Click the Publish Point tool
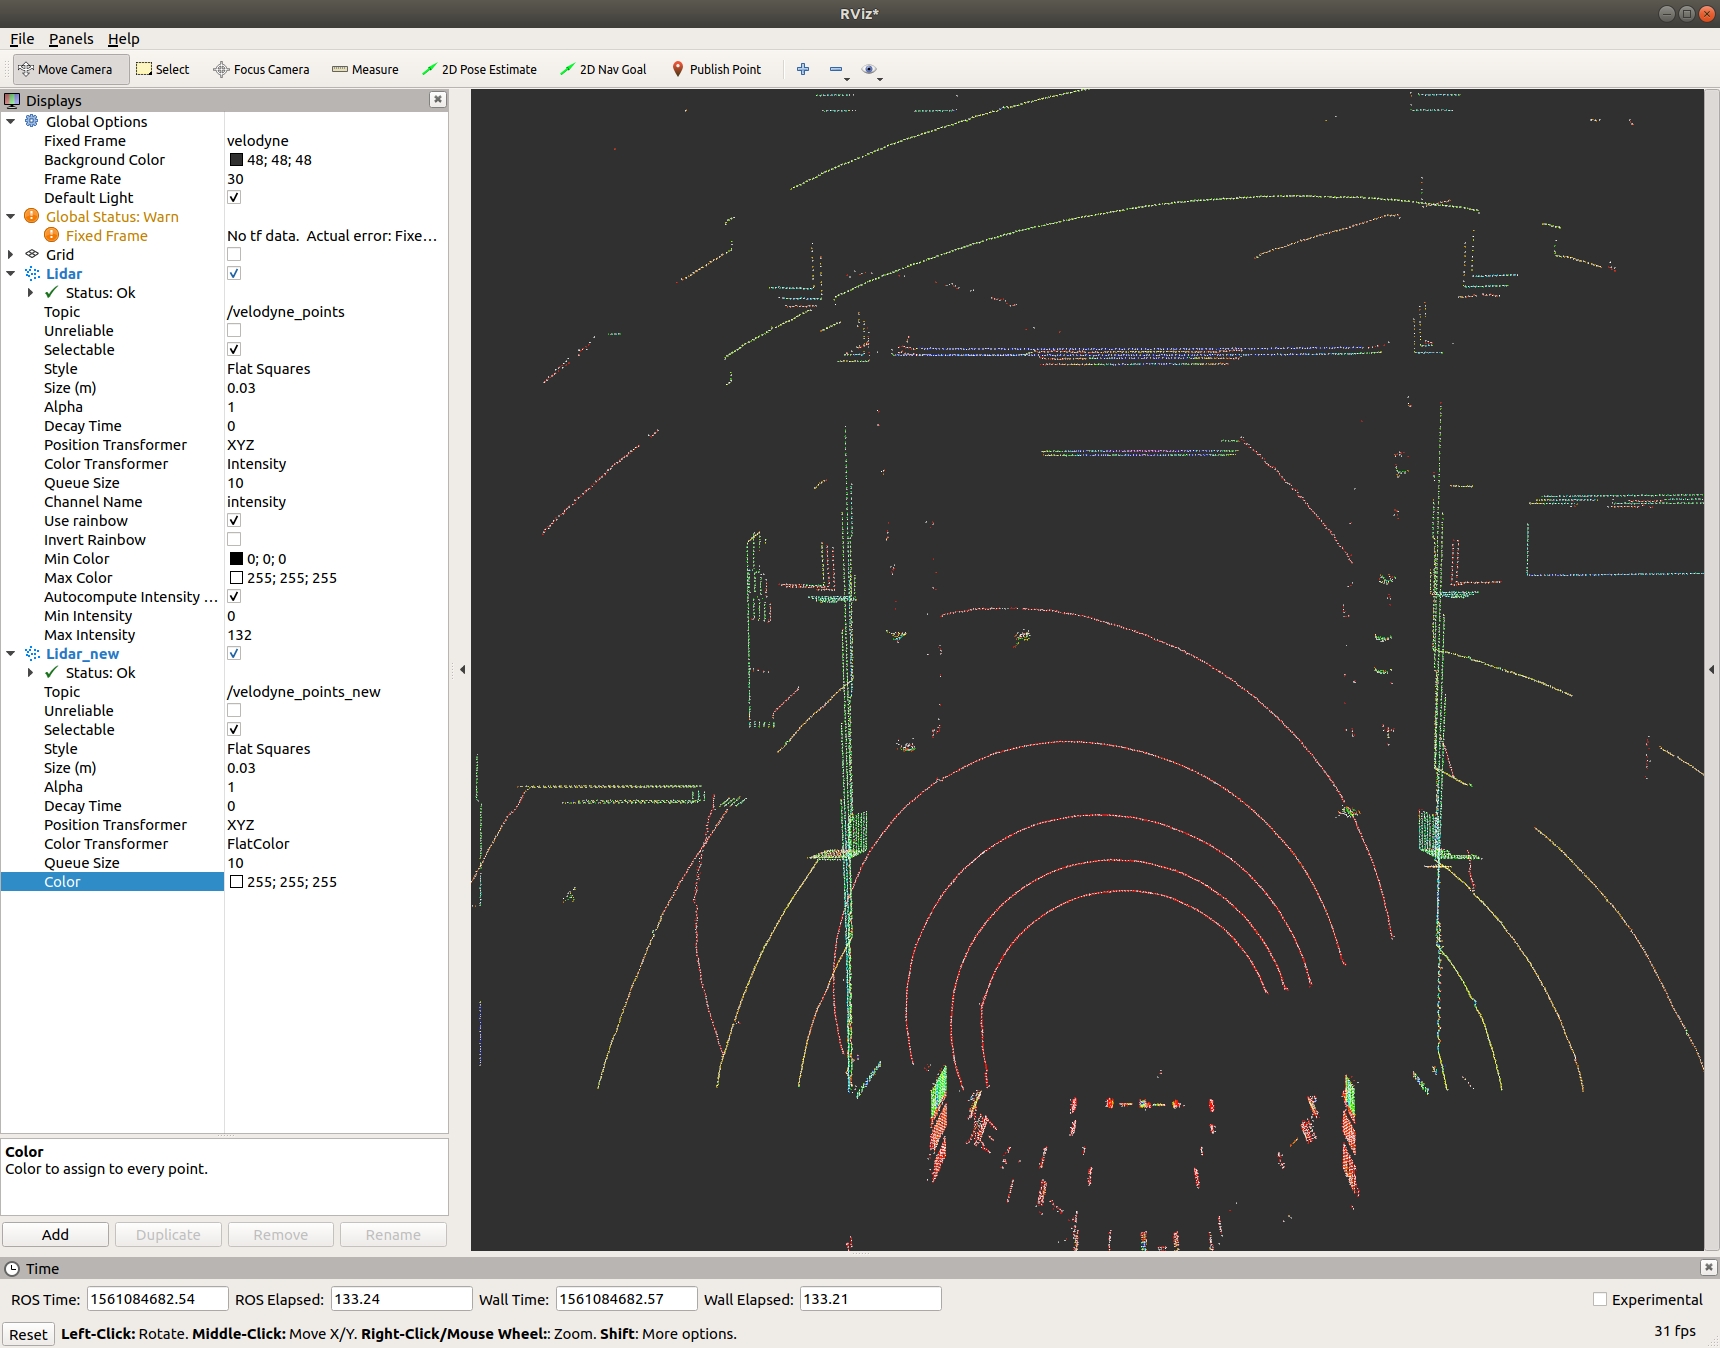The height and width of the screenshot is (1348, 1720). 716,70
